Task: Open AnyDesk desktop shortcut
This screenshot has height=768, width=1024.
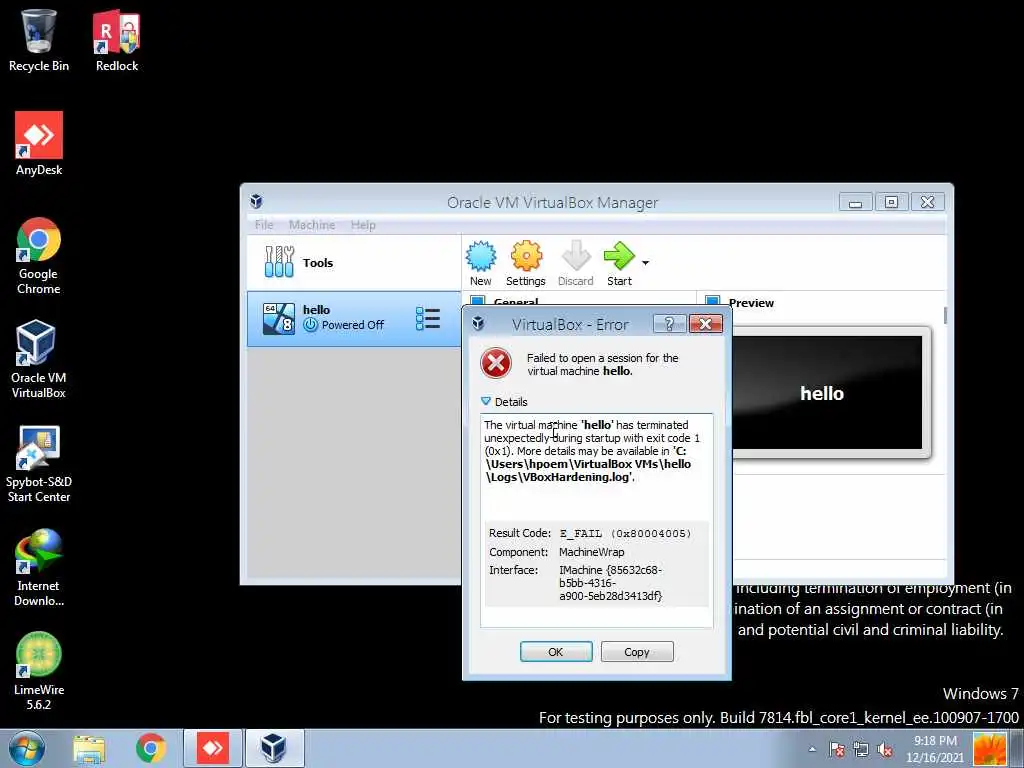Action: 39,144
